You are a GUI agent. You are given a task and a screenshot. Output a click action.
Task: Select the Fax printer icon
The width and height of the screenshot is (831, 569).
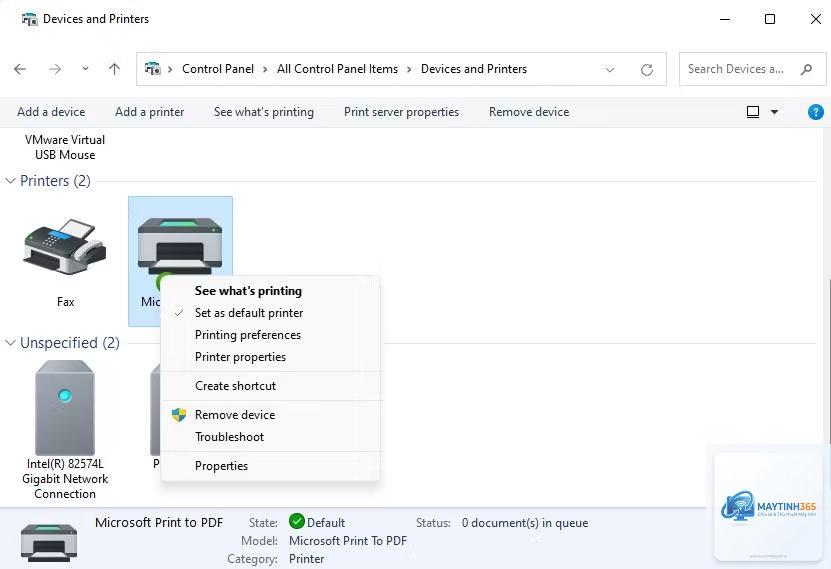(65, 247)
